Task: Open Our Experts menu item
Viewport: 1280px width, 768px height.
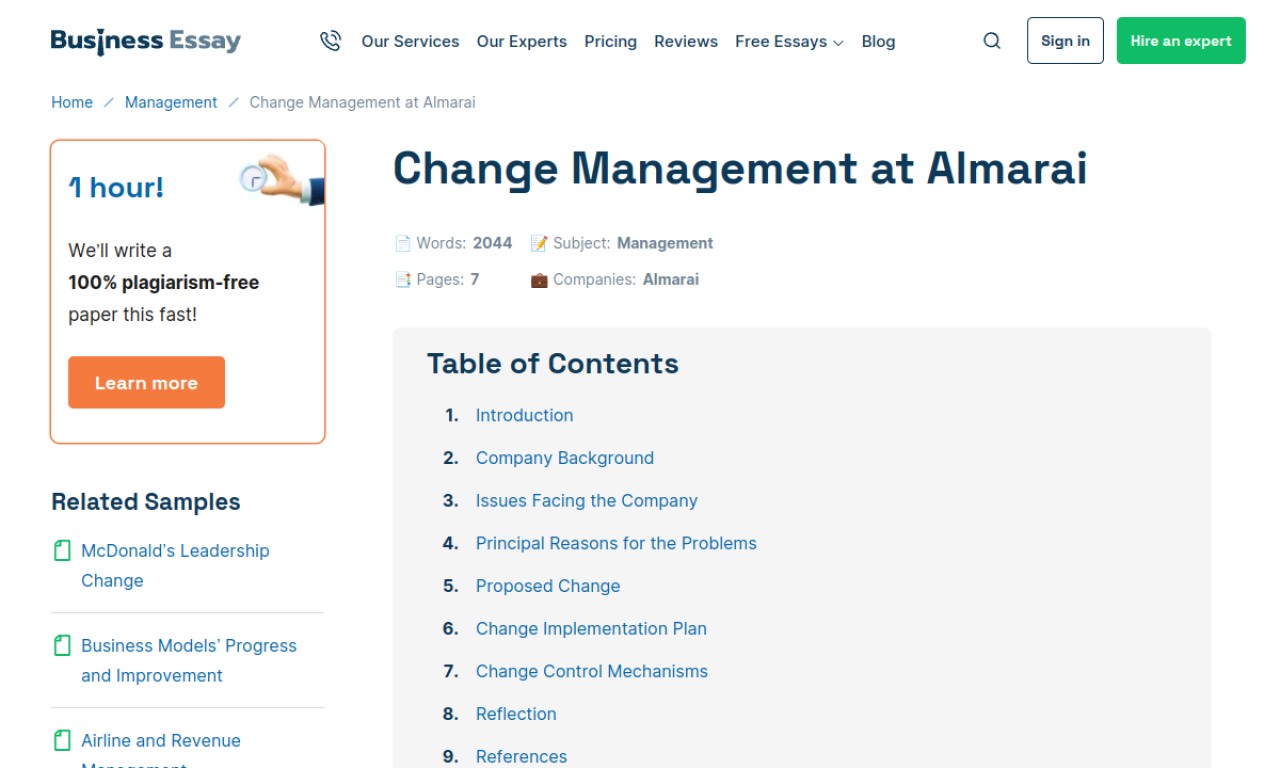Action: point(522,41)
